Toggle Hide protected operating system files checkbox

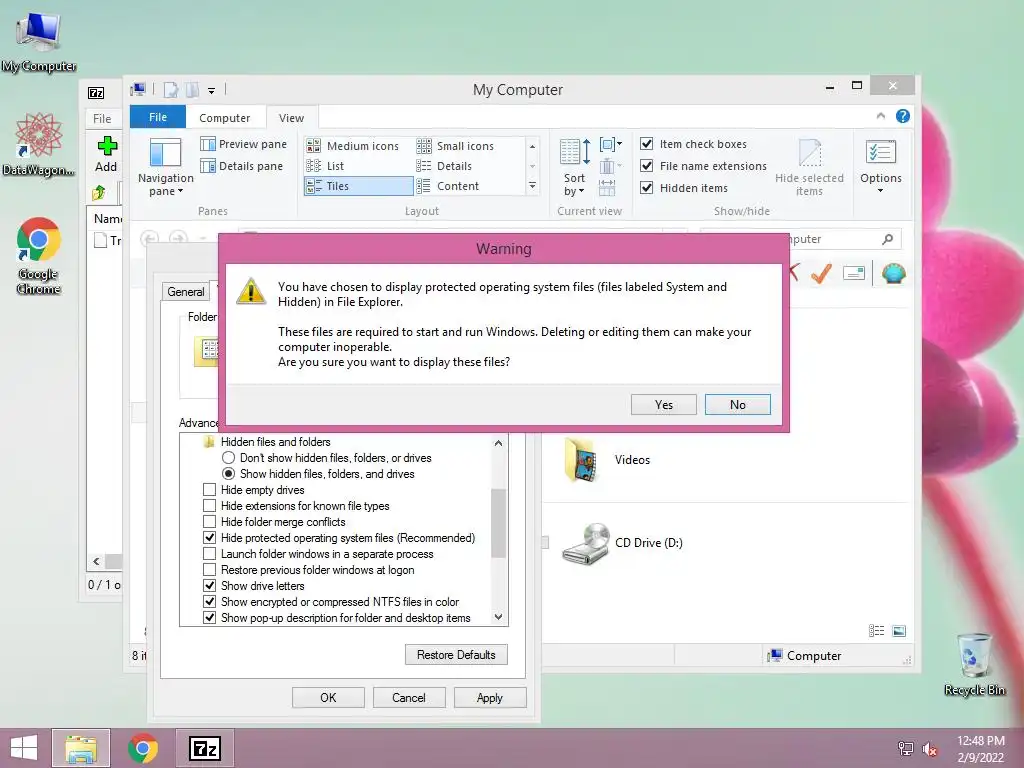(209, 537)
